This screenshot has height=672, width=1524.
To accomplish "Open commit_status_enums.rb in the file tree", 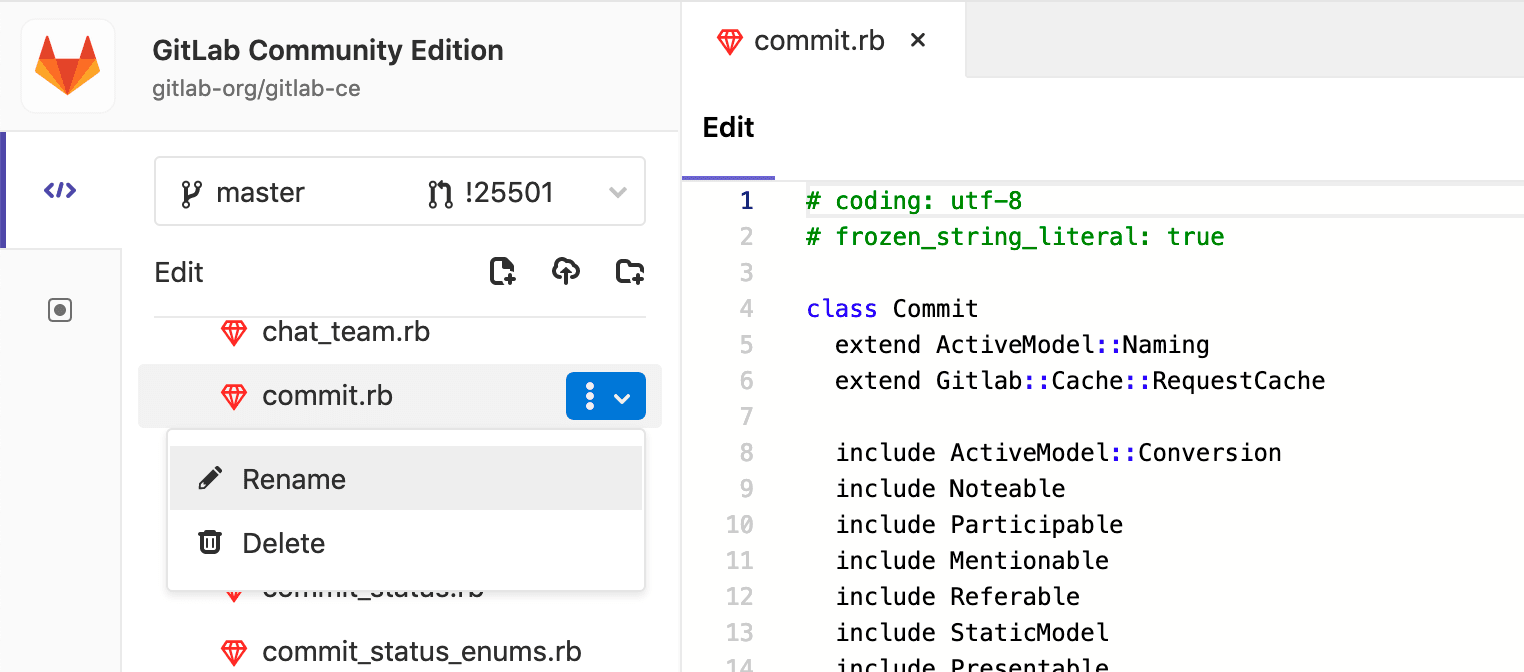I will pyautogui.click(x=421, y=652).
